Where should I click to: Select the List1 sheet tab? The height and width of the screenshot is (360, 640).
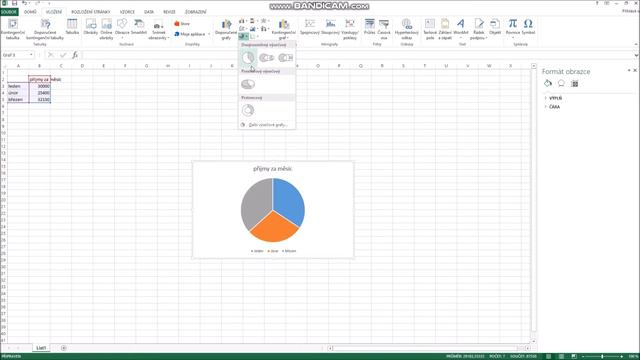41,348
